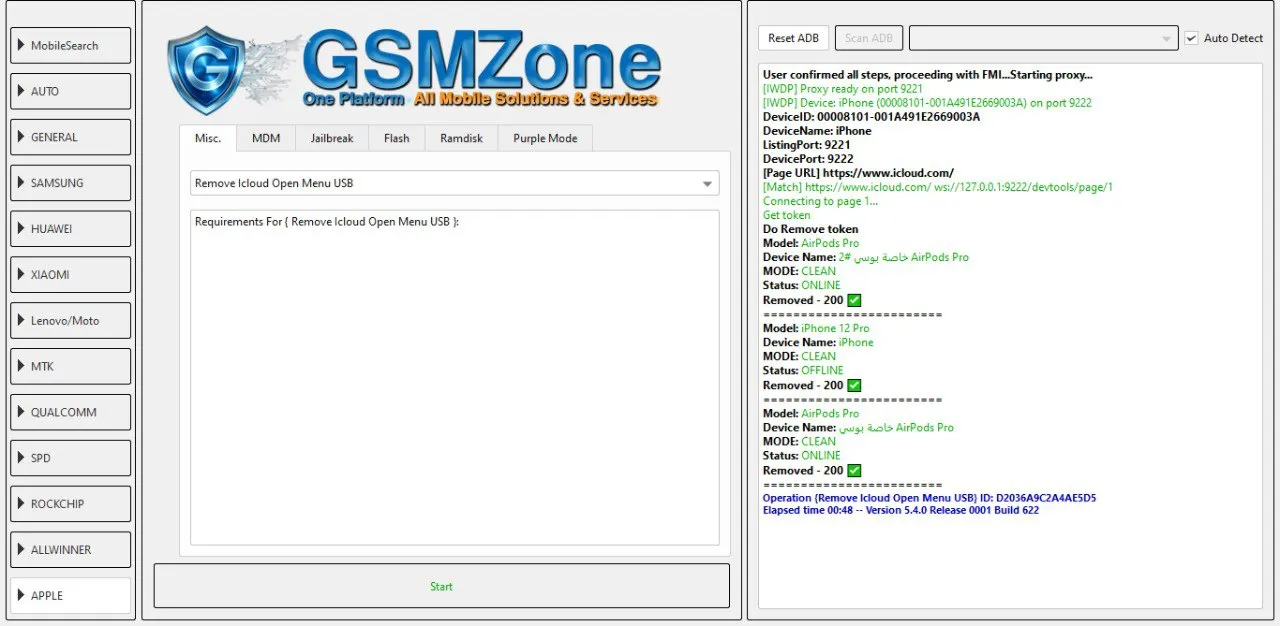Open the Jailbreak tab

click(331, 138)
